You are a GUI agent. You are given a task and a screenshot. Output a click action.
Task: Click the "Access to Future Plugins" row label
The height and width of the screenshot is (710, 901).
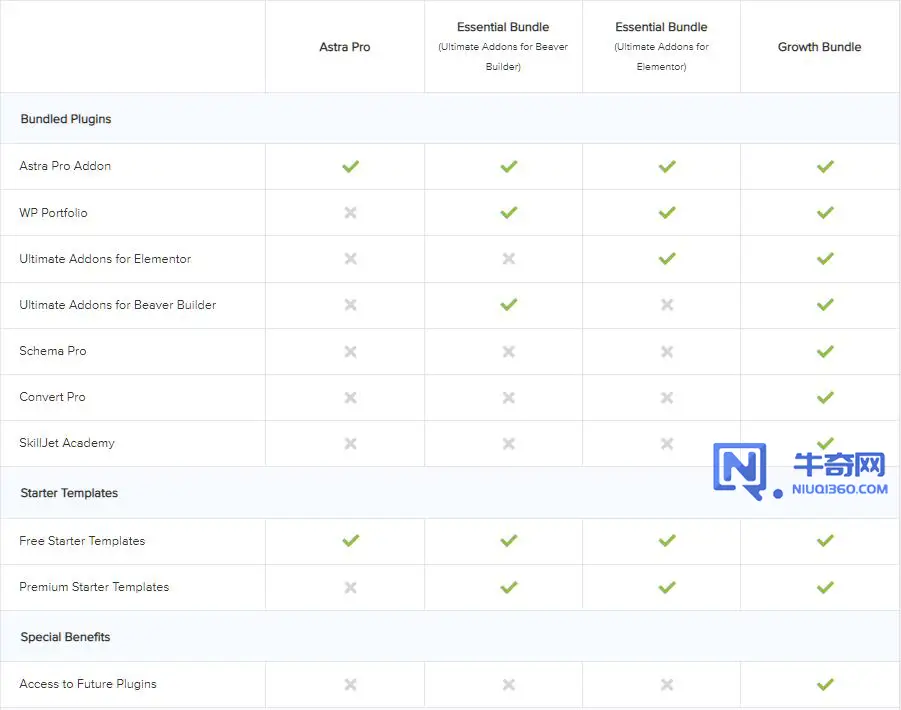click(x=88, y=684)
